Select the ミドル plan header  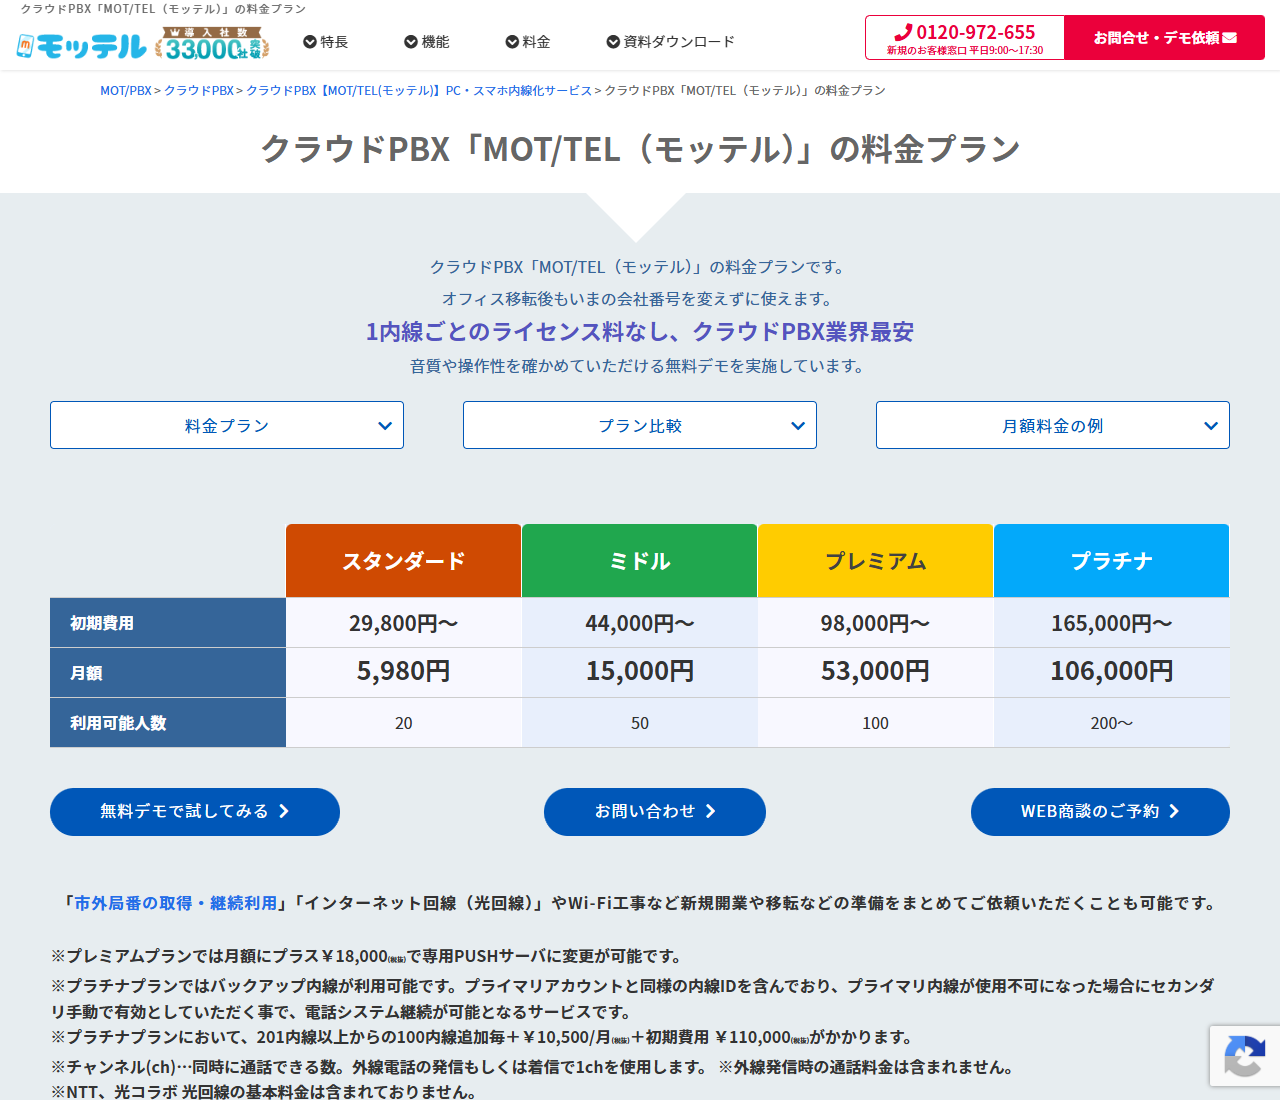640,561
